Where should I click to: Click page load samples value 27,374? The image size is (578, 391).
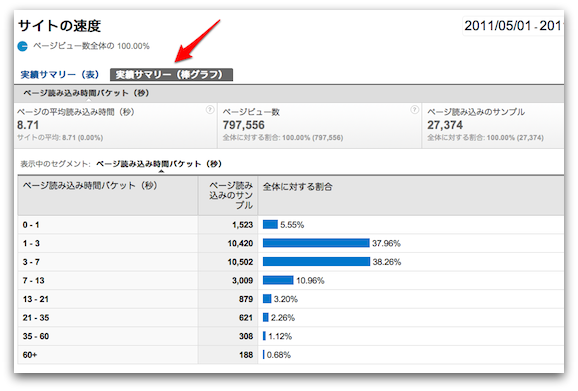coord(445,125)
